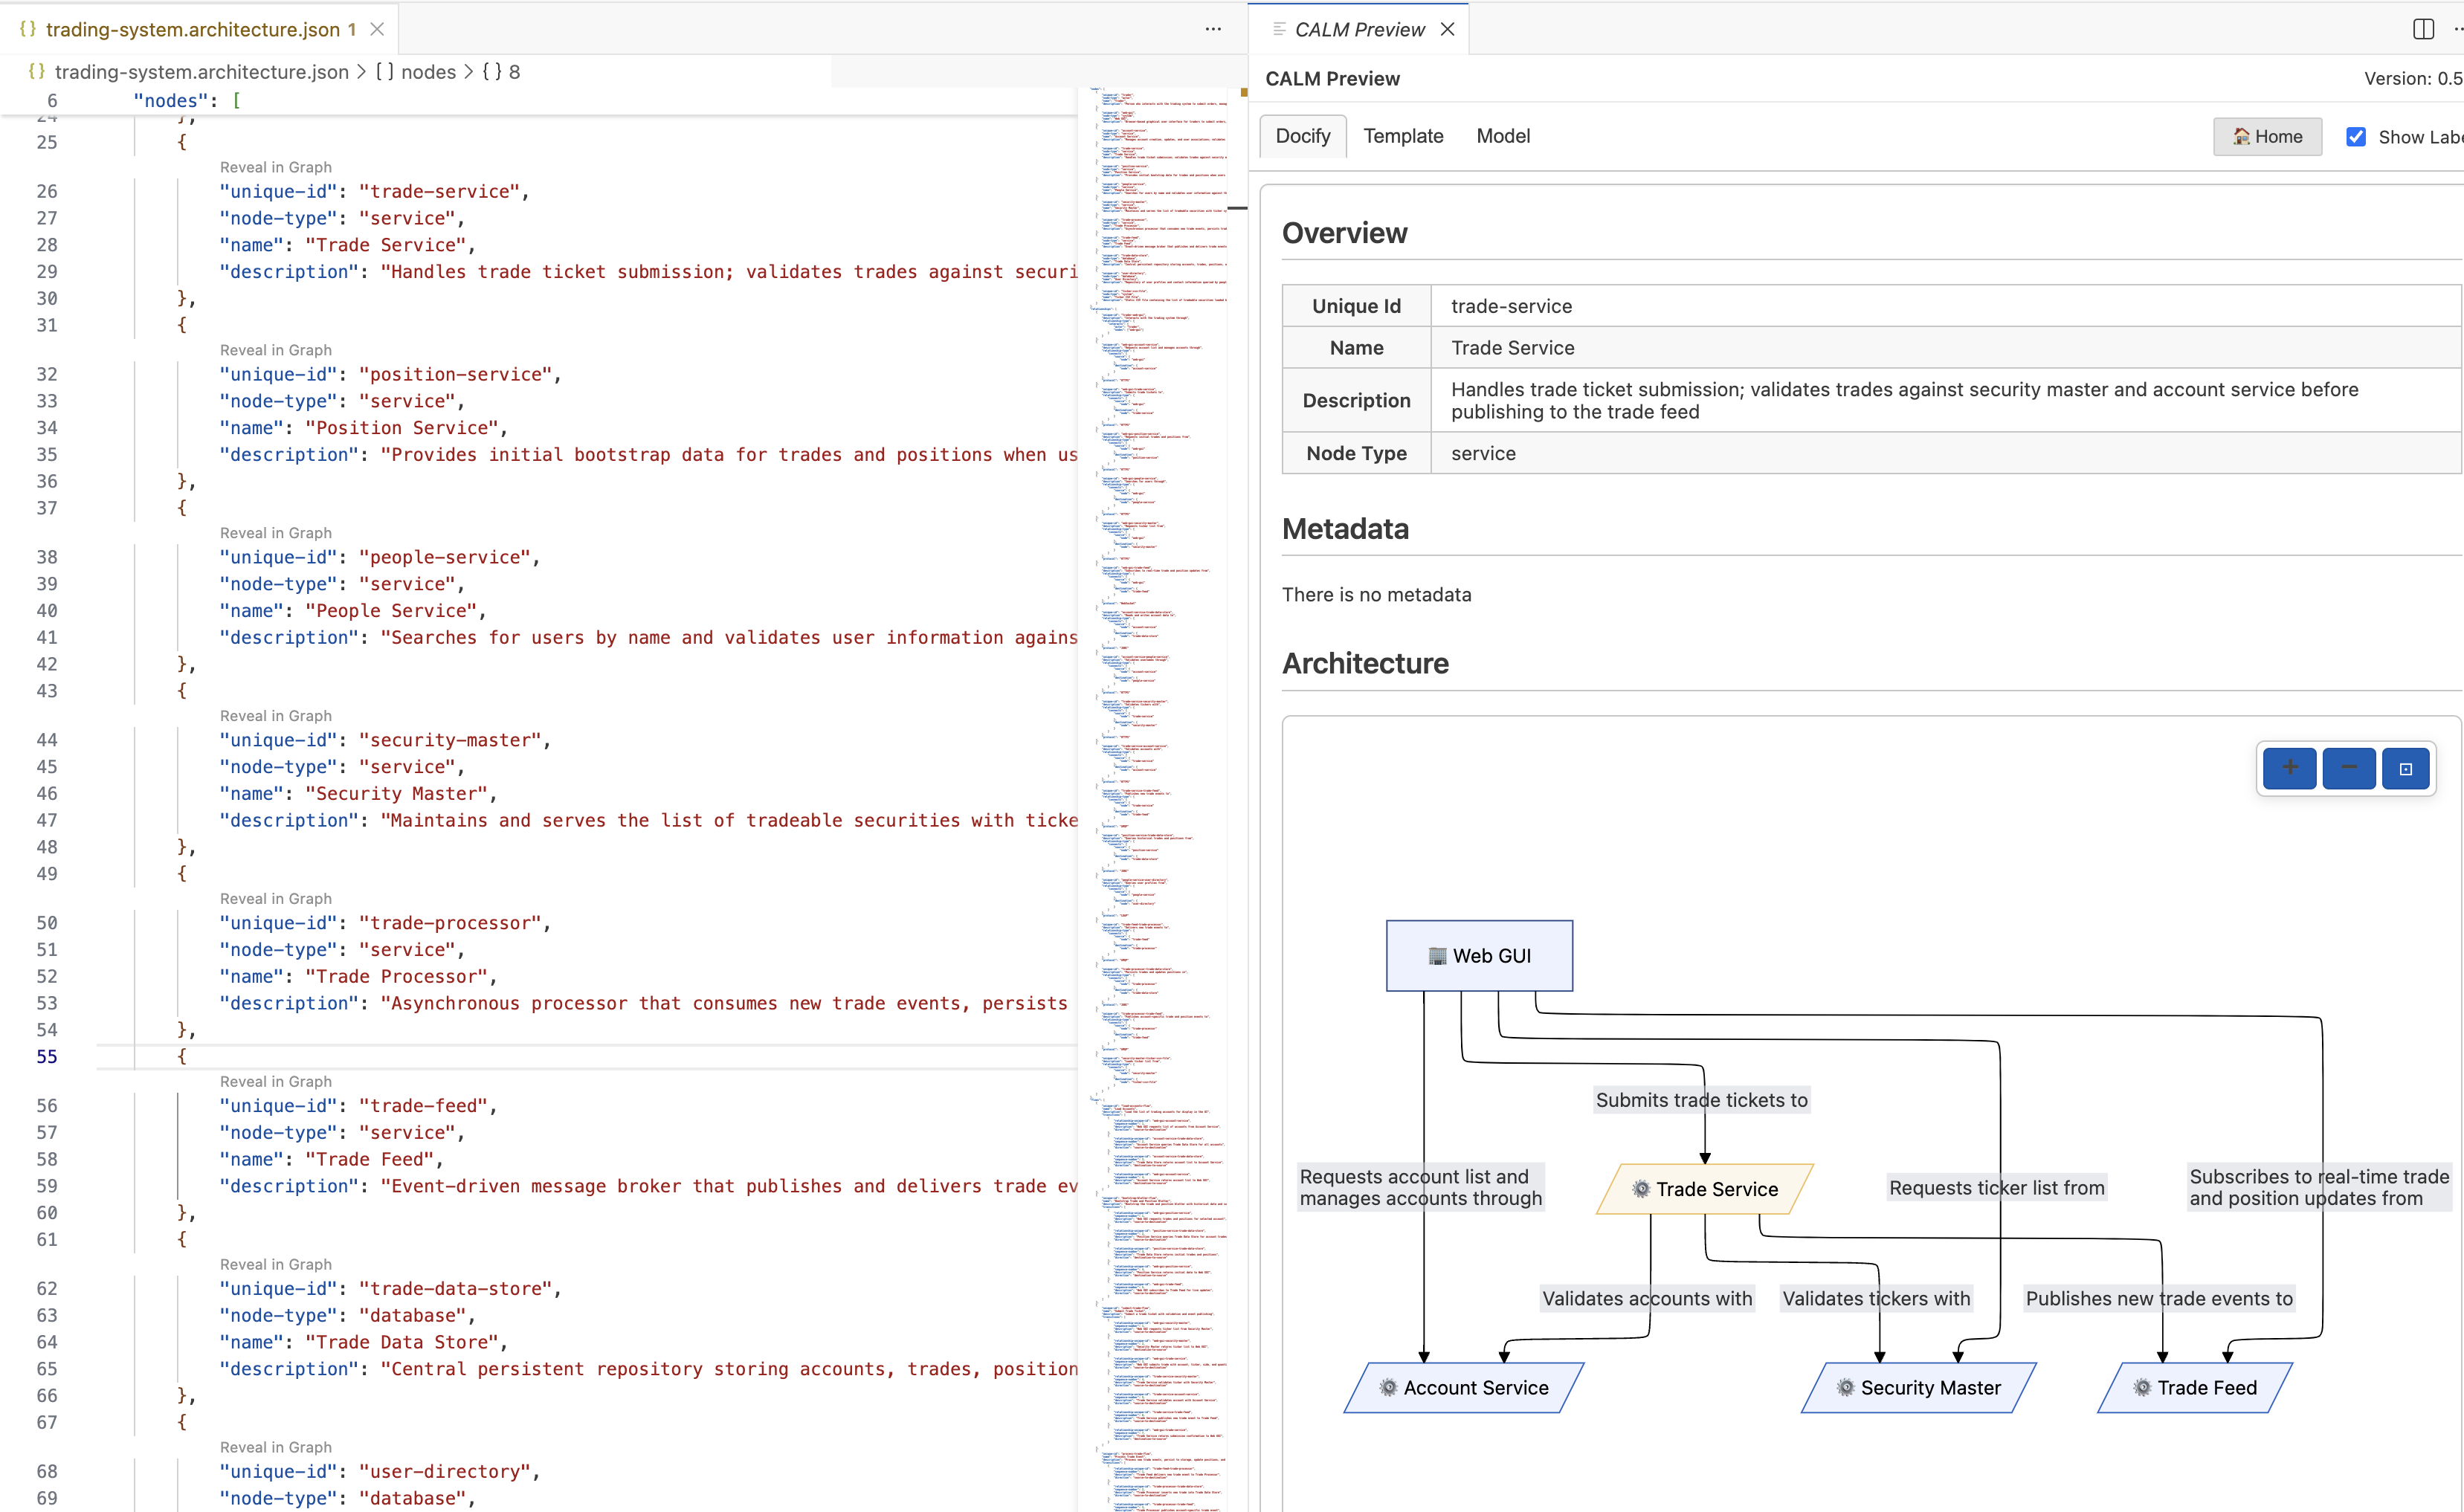Viewport: 2464px width, 1512px height.
Task: Open the Docify tab
Action: (1302, 136)
